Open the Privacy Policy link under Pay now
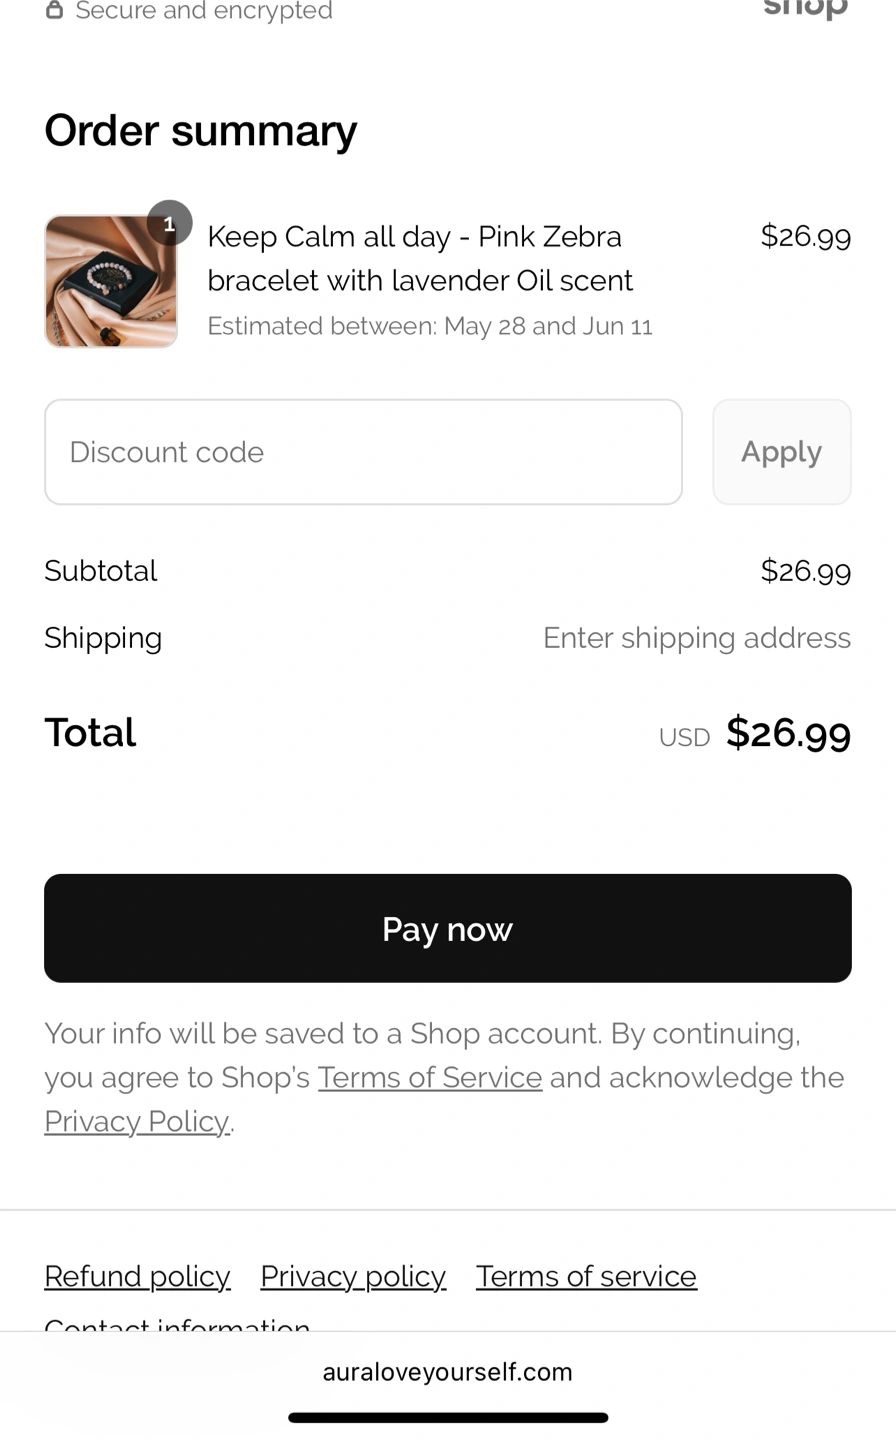This screenshot has width=896, height=1440. (137, 1121)
